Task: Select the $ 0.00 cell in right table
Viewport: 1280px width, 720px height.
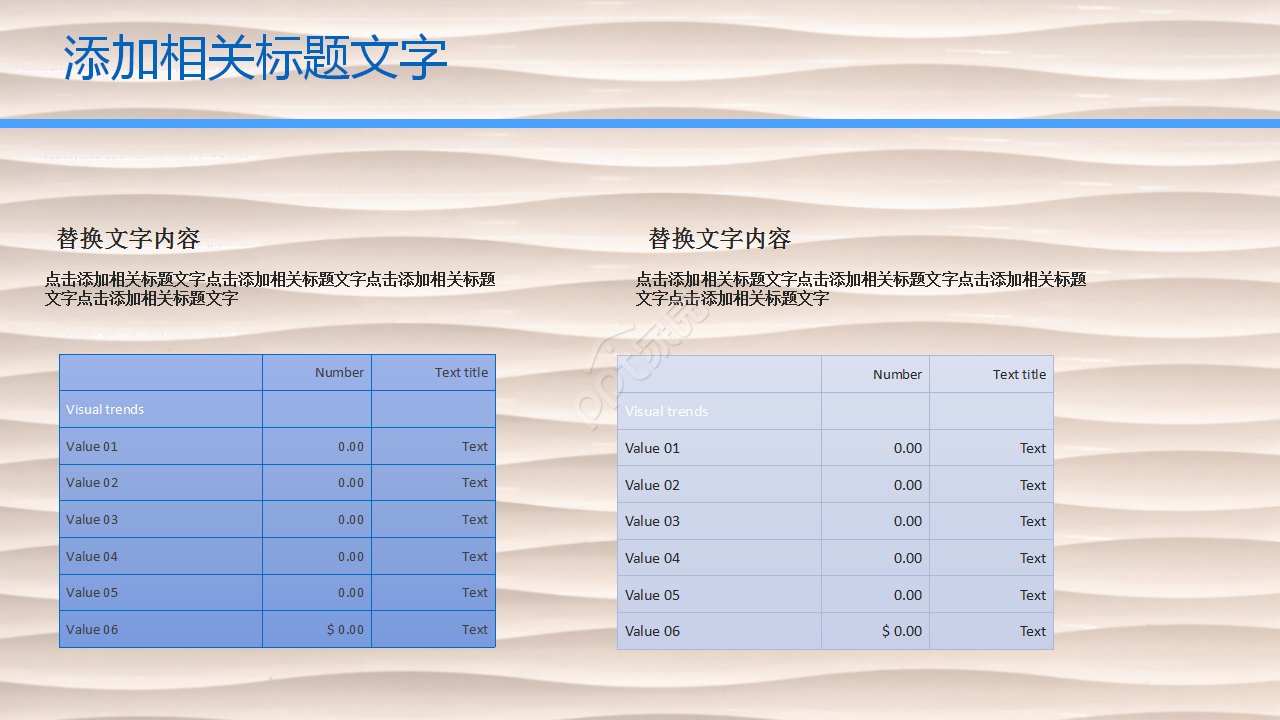Action: tap(903, 631)
